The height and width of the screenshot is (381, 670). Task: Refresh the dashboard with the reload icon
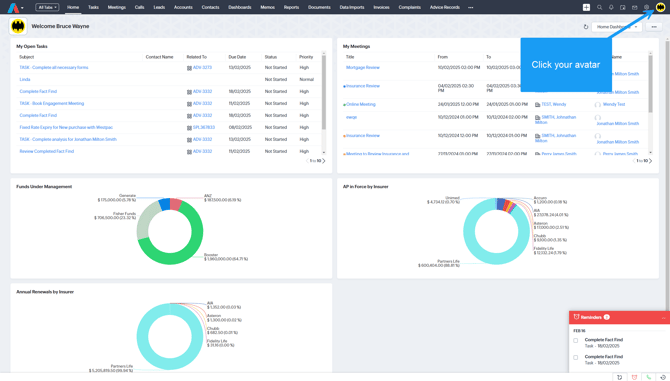586,26
